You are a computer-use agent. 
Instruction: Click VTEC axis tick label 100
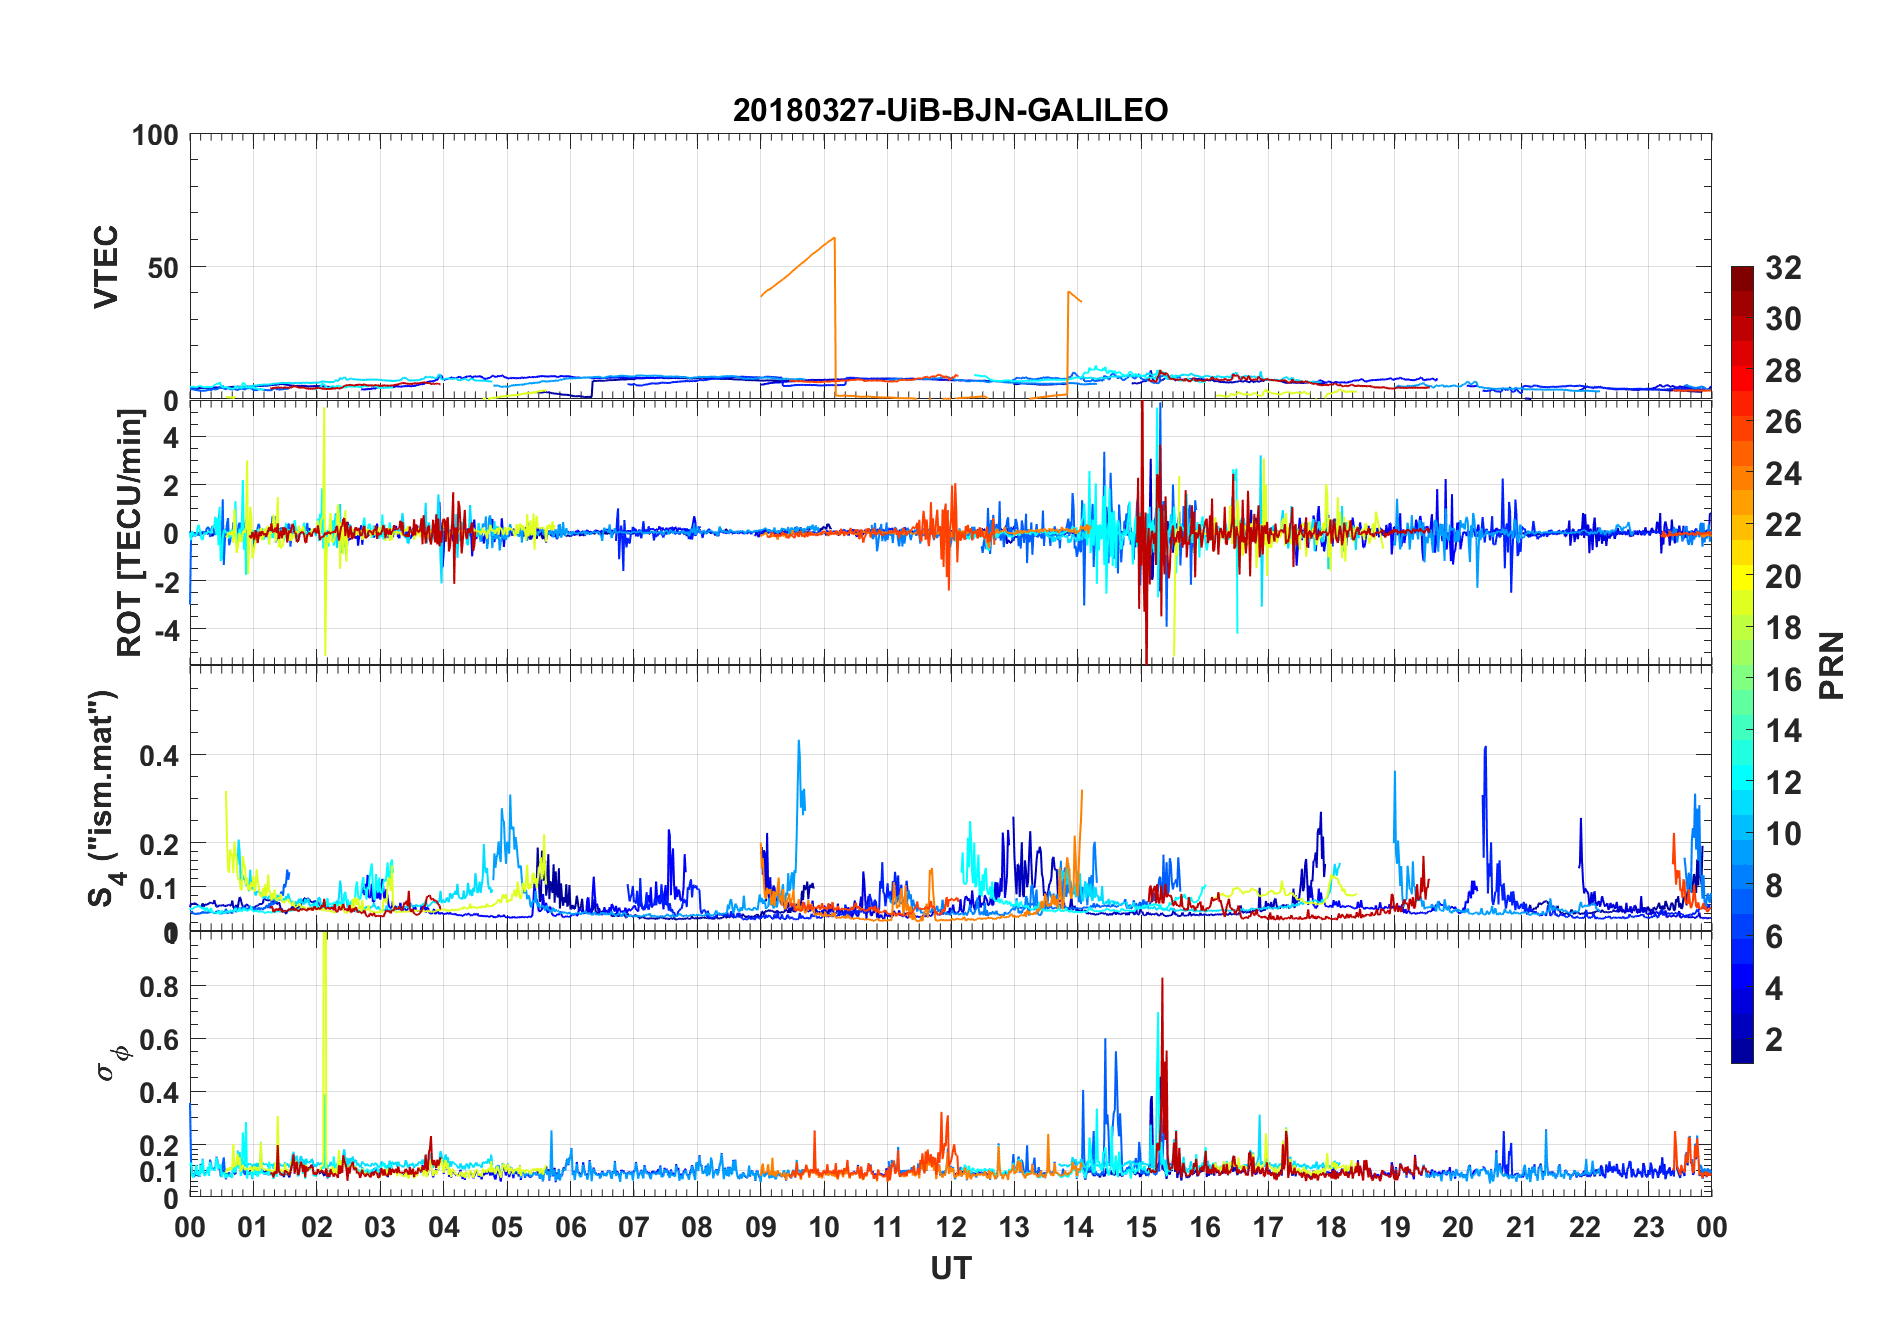pyautogui.click(x=155, y=135)
